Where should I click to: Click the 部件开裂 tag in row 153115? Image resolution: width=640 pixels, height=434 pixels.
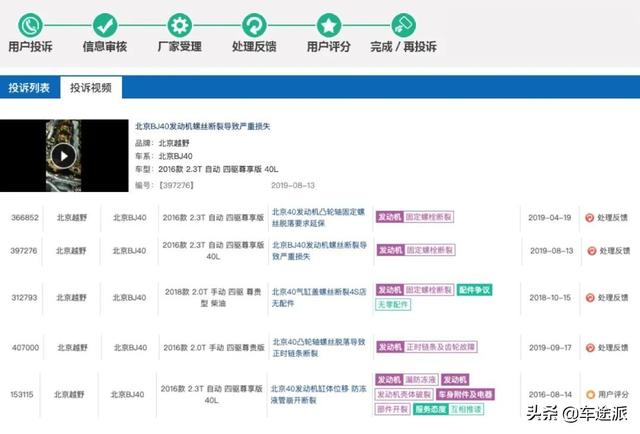(392, 409)
